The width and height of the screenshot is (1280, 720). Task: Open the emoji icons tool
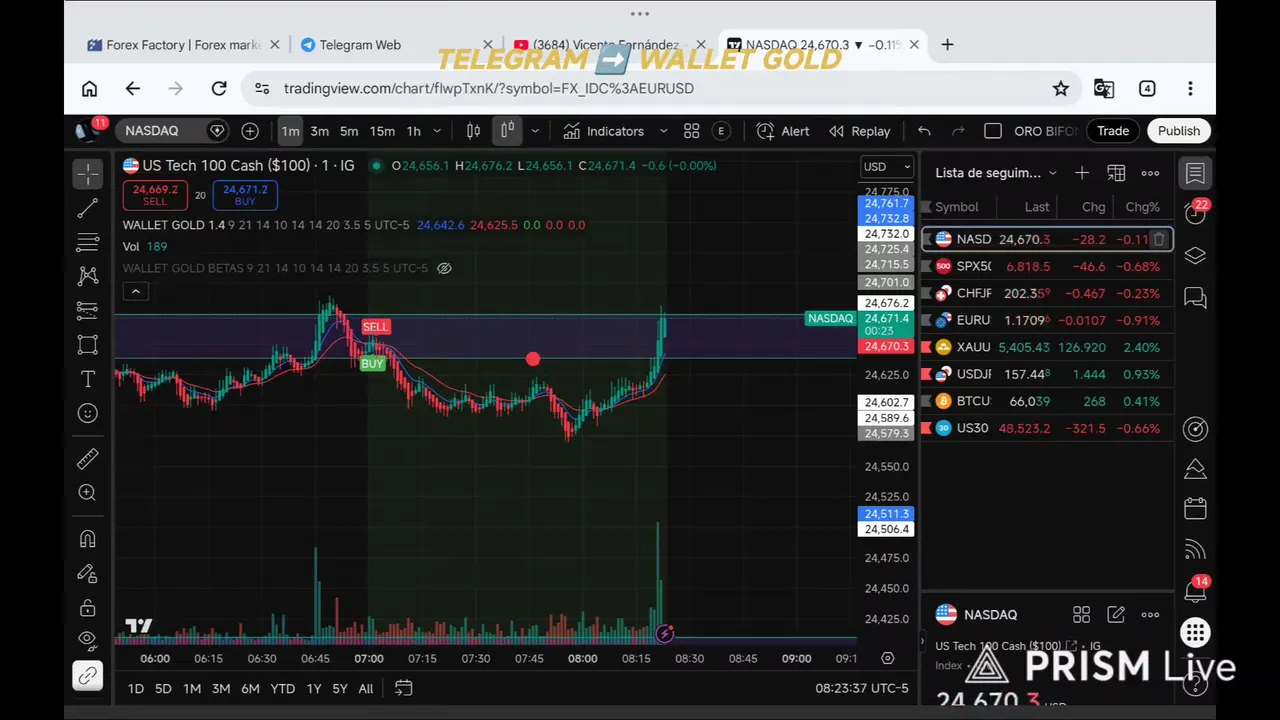pyautogui.click(x=88, y=413)
